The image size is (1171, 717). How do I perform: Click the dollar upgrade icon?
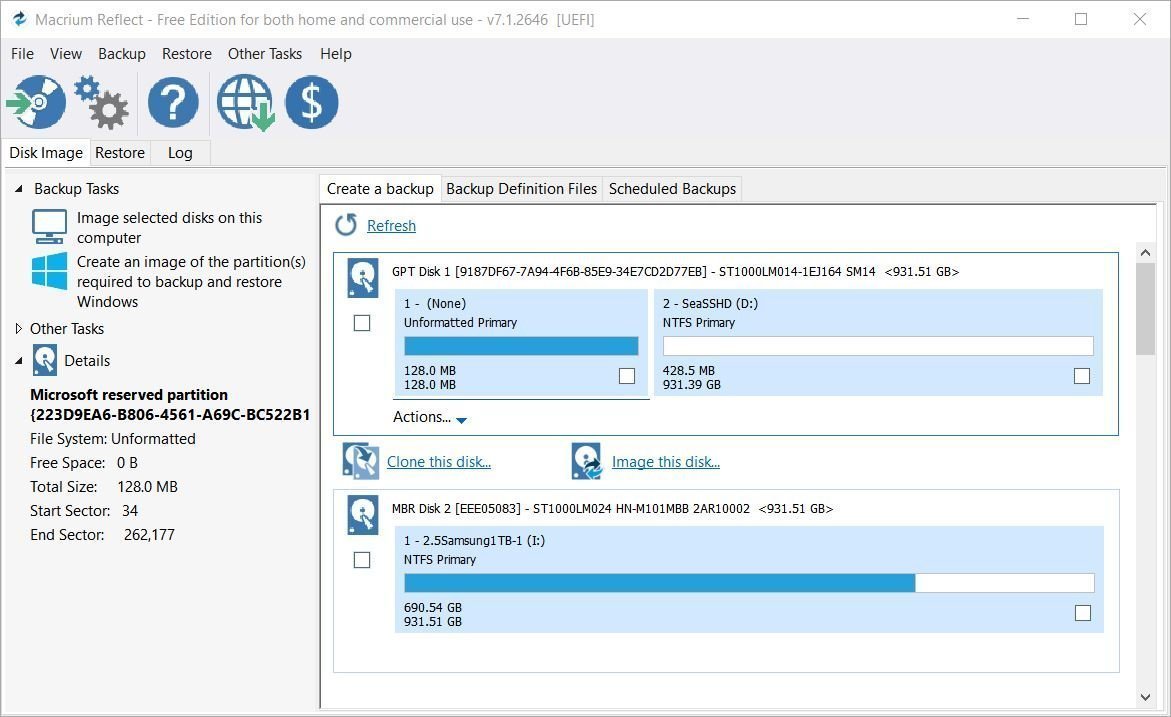point(311,101)
